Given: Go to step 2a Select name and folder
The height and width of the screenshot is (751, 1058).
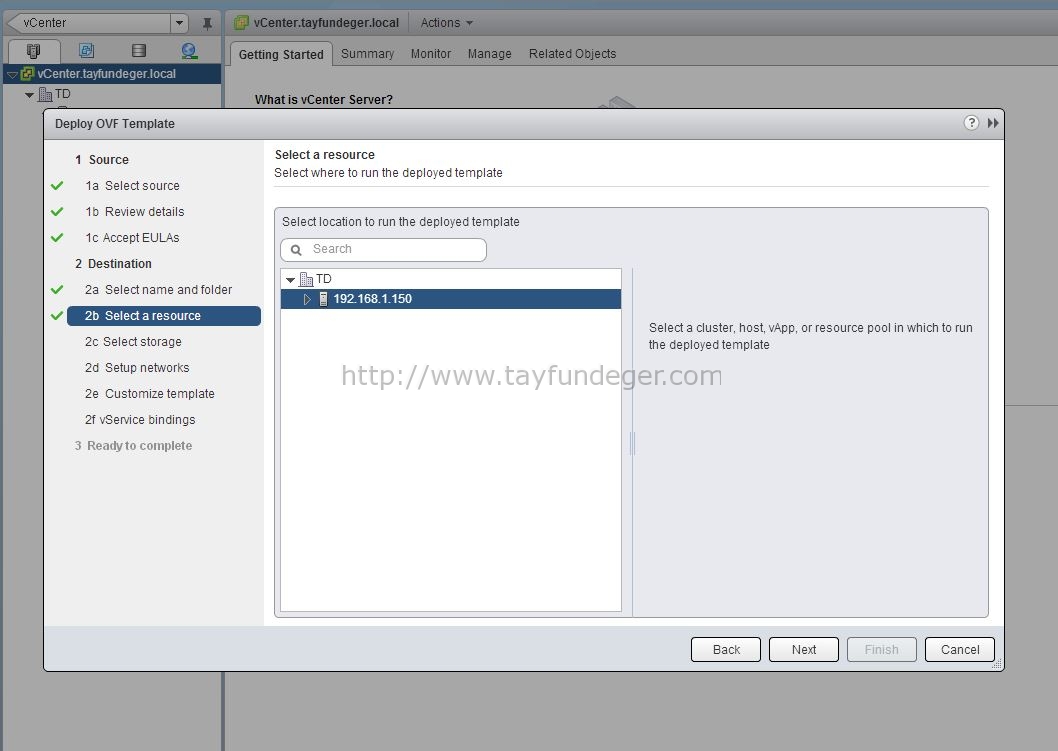Looking at the screenshot, I should [158, 289].
